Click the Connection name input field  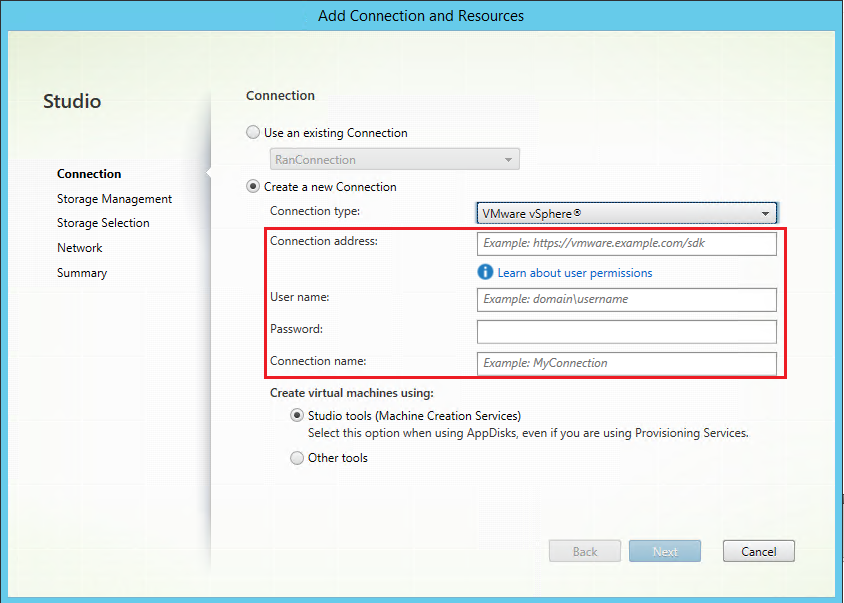pos(626,362)
